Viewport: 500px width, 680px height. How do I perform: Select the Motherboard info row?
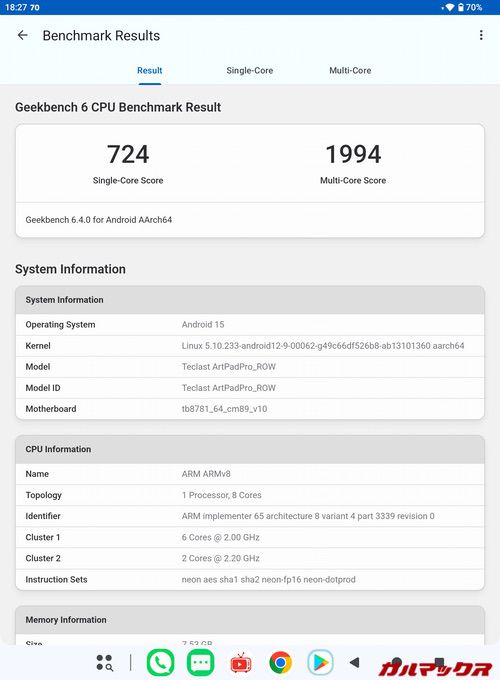click(250, 409)
